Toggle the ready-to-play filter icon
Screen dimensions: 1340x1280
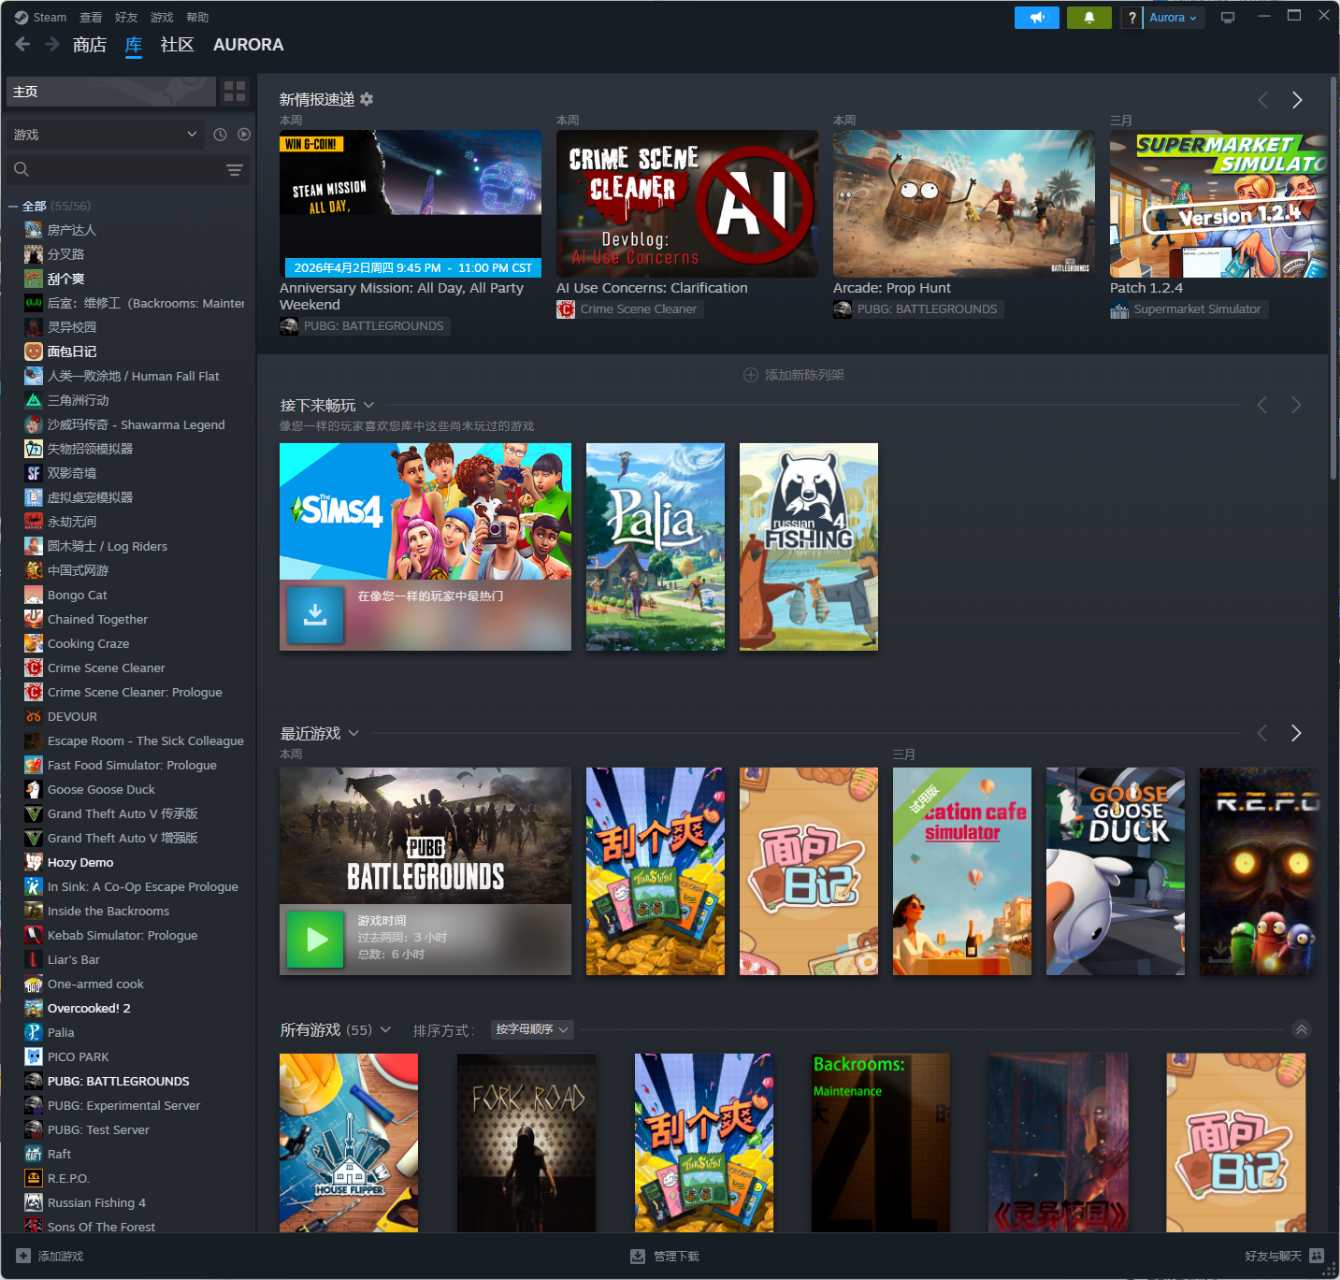244,134
